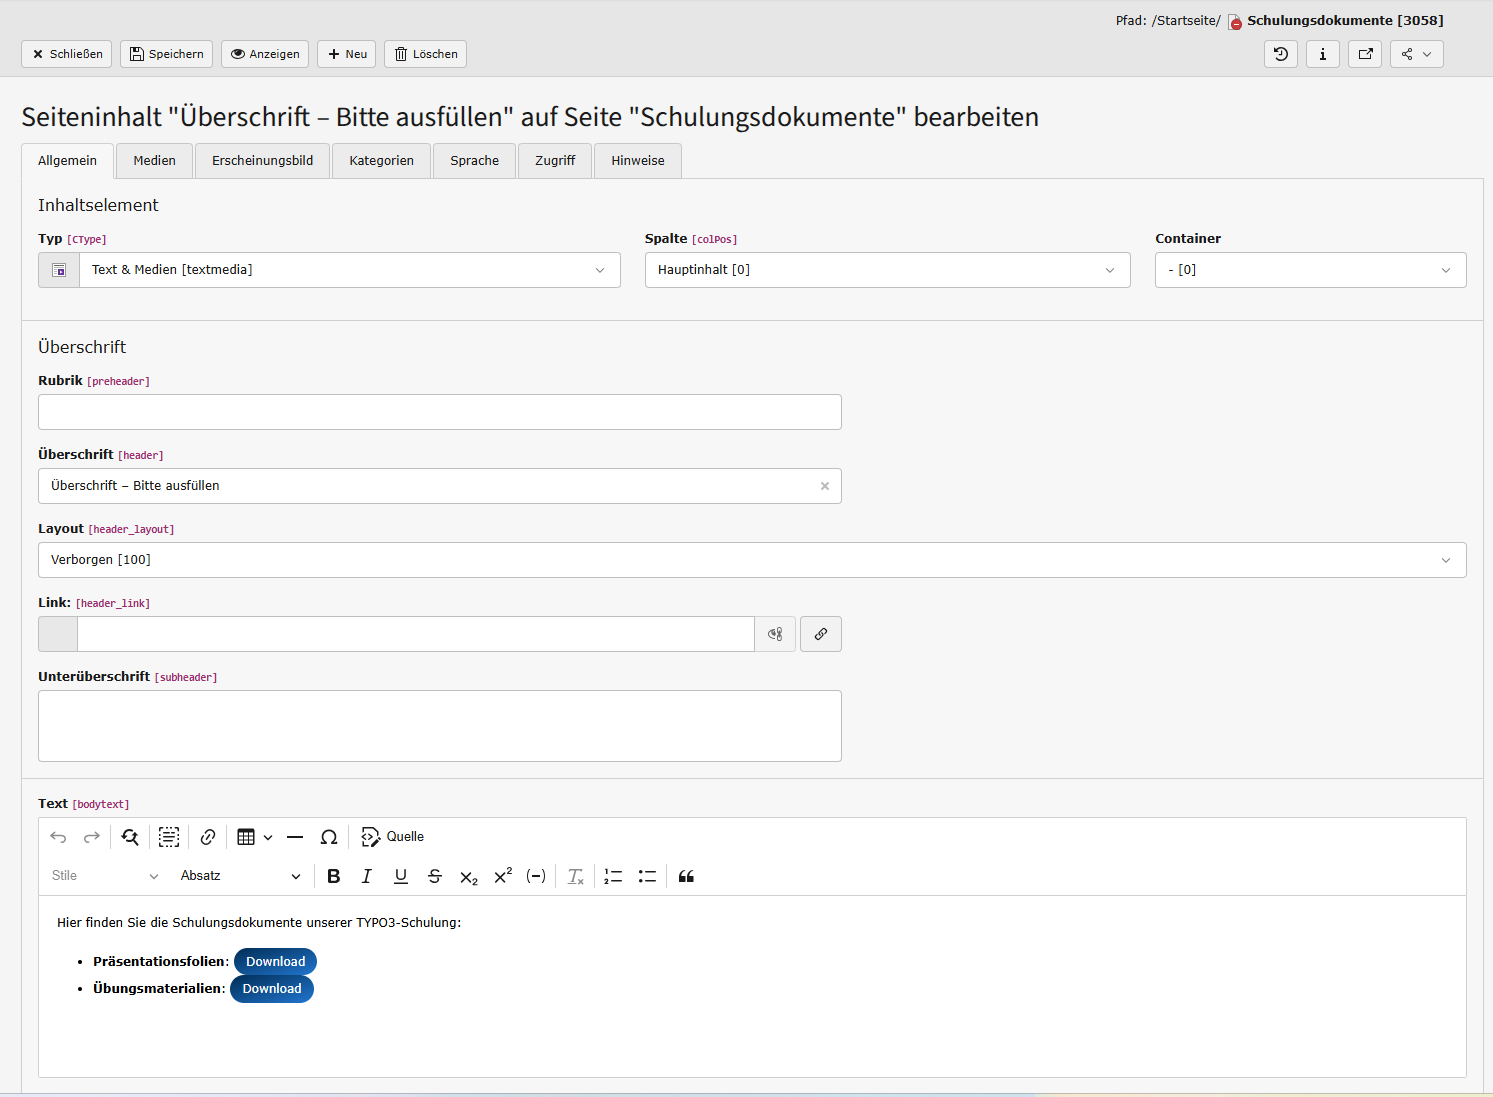Open the special characters Omega icon
This screenshot has width=1493, height=1097.
point(329,837)
